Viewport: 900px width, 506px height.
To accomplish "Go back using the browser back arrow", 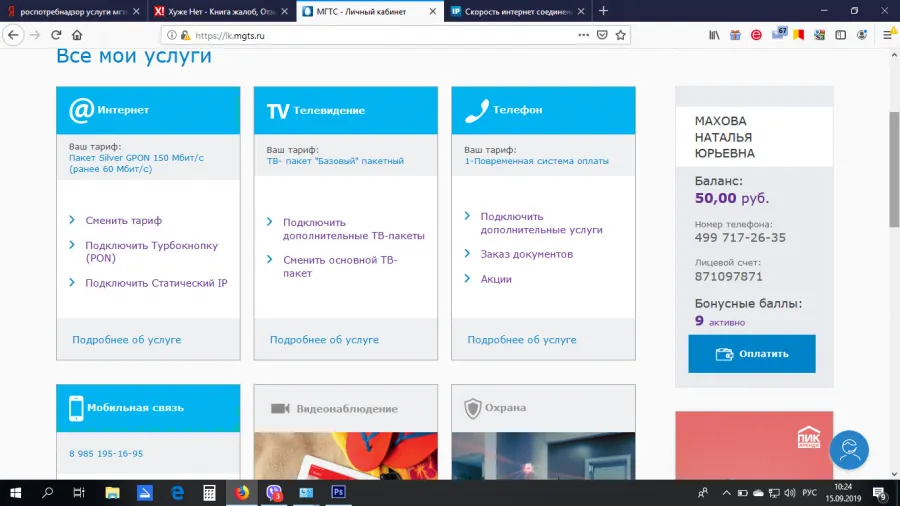I will click(13, 35).
